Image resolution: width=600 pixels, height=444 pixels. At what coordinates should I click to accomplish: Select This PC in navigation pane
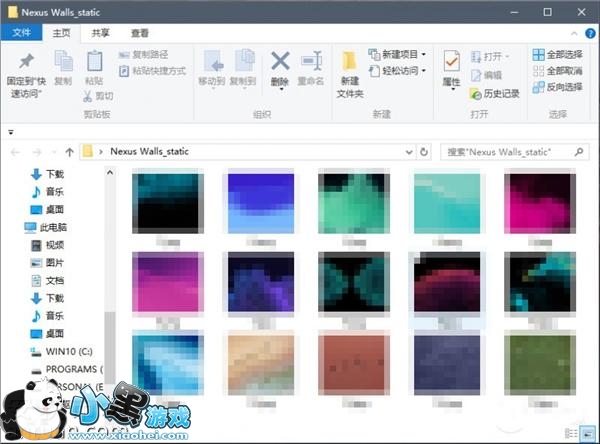click(x=46, y=227)
